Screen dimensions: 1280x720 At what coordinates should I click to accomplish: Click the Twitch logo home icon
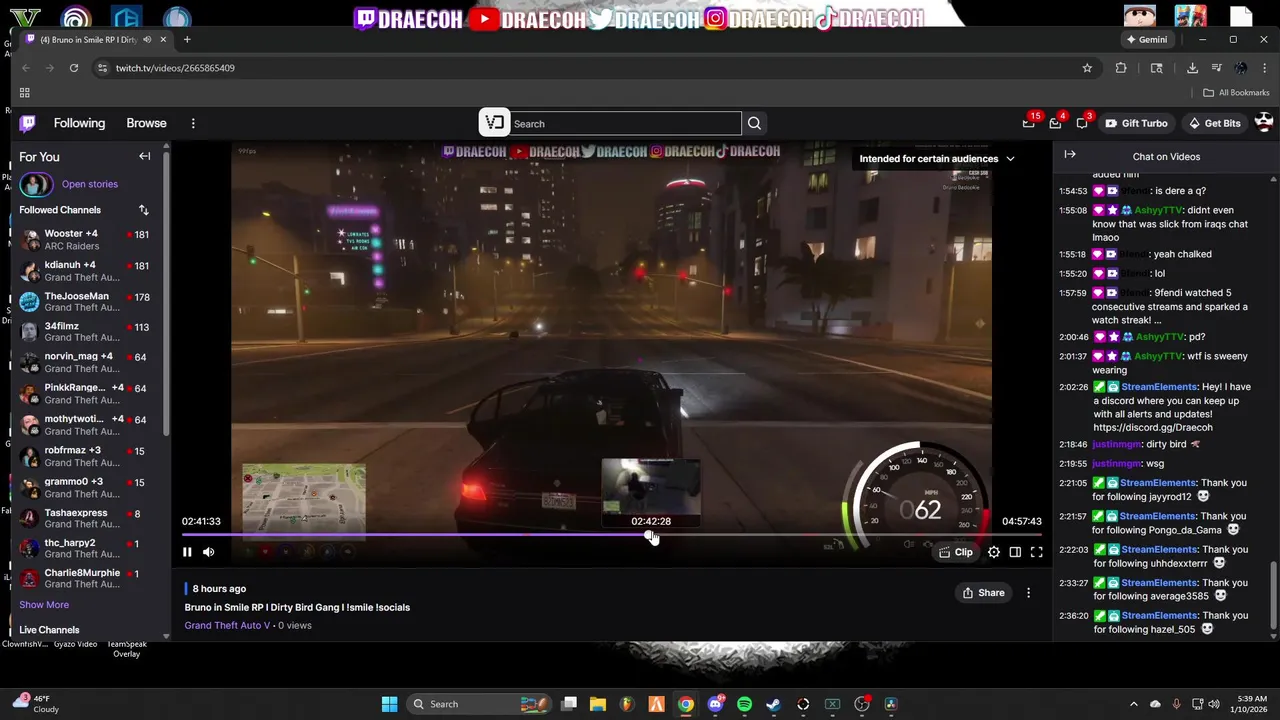point(28,123)
